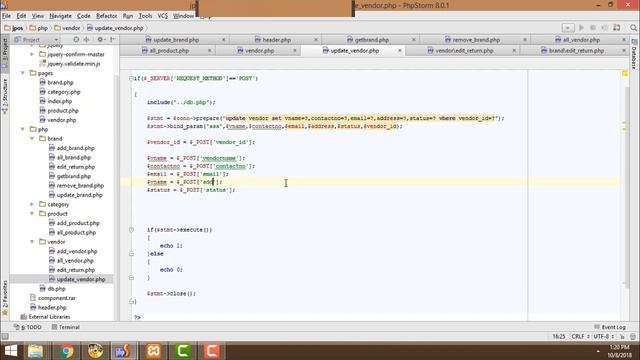Collapse the vendor folder

(x=32, y=242)
